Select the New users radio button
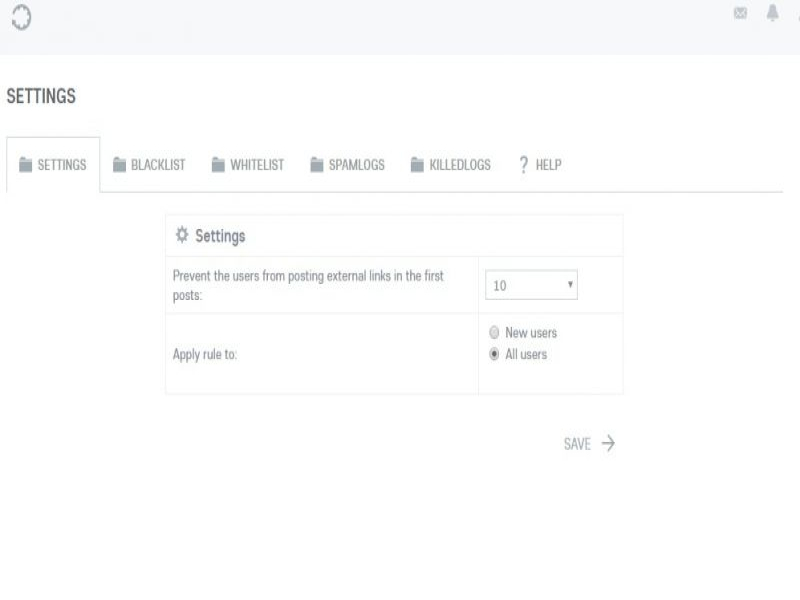 494,333
